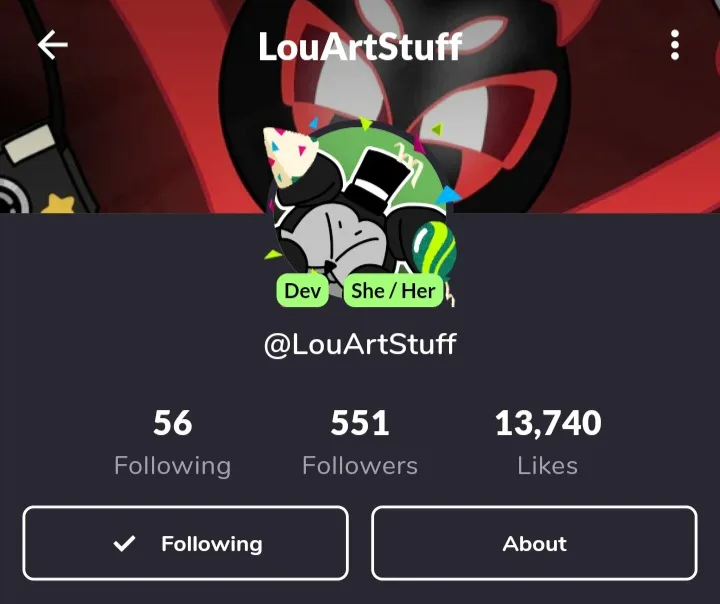View the 551 followers count
The image size is (720, 604).
(360, 423)
